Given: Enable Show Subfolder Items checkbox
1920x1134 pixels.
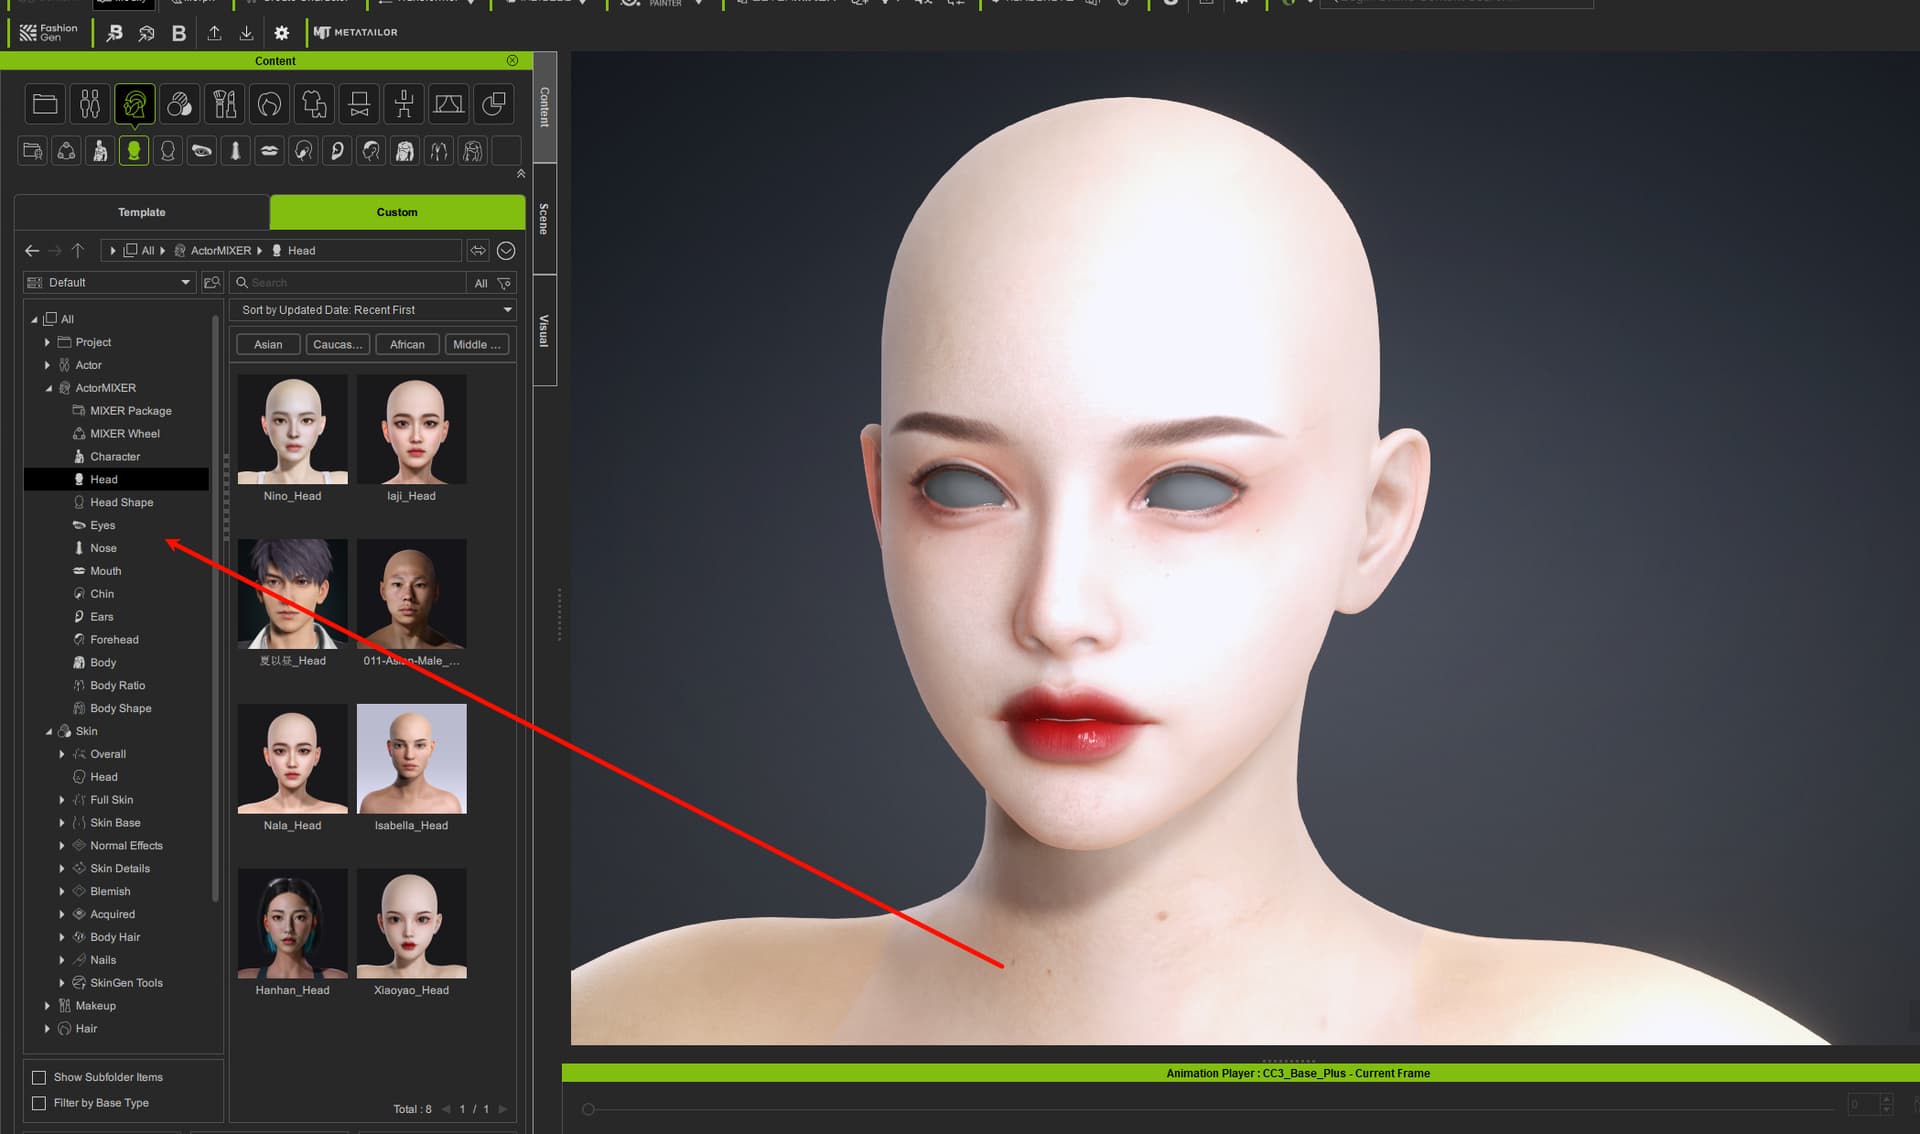Looking at the screenshot, I should 39,1077.
